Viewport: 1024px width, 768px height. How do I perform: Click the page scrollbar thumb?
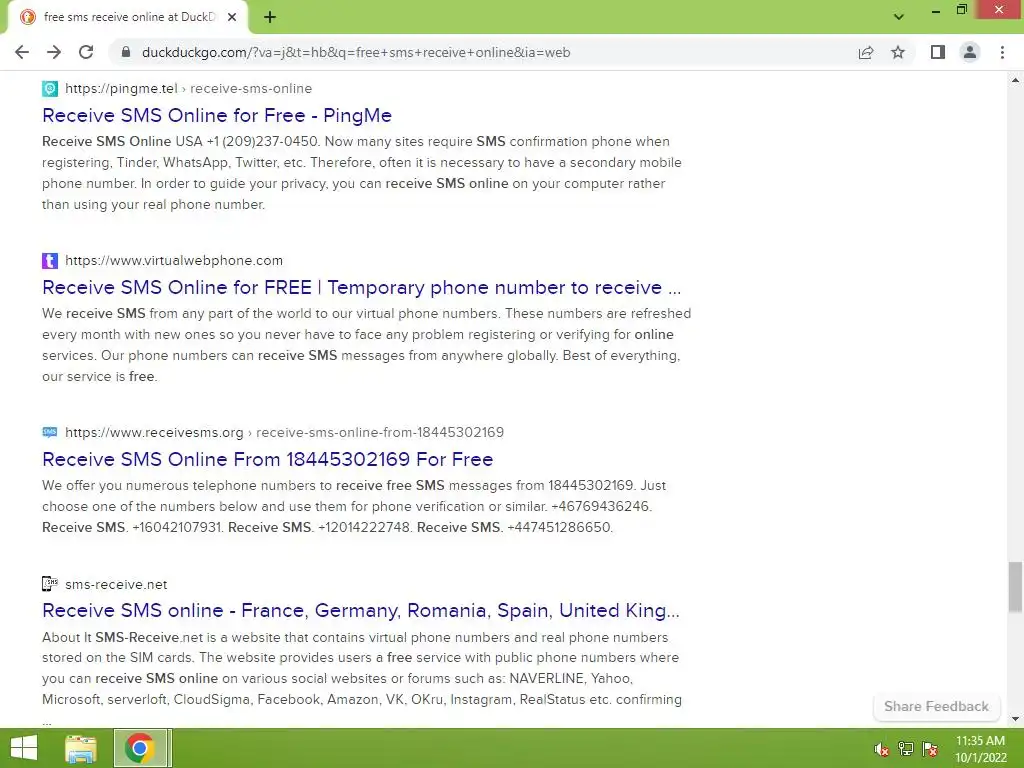[1015, 586]
